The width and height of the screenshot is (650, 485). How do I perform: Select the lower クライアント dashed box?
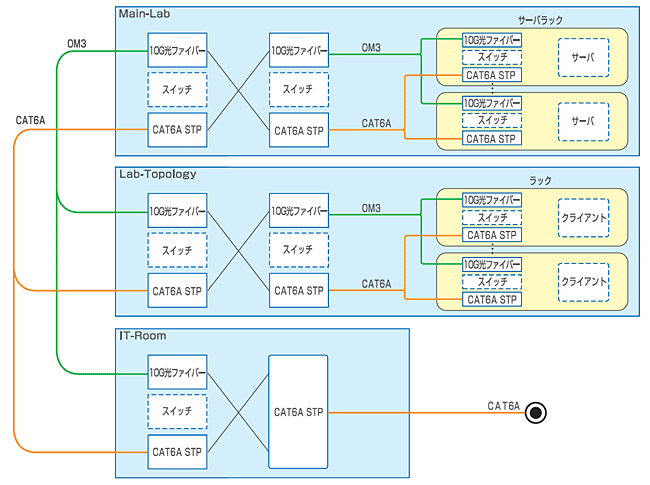(x=583, y=282)
